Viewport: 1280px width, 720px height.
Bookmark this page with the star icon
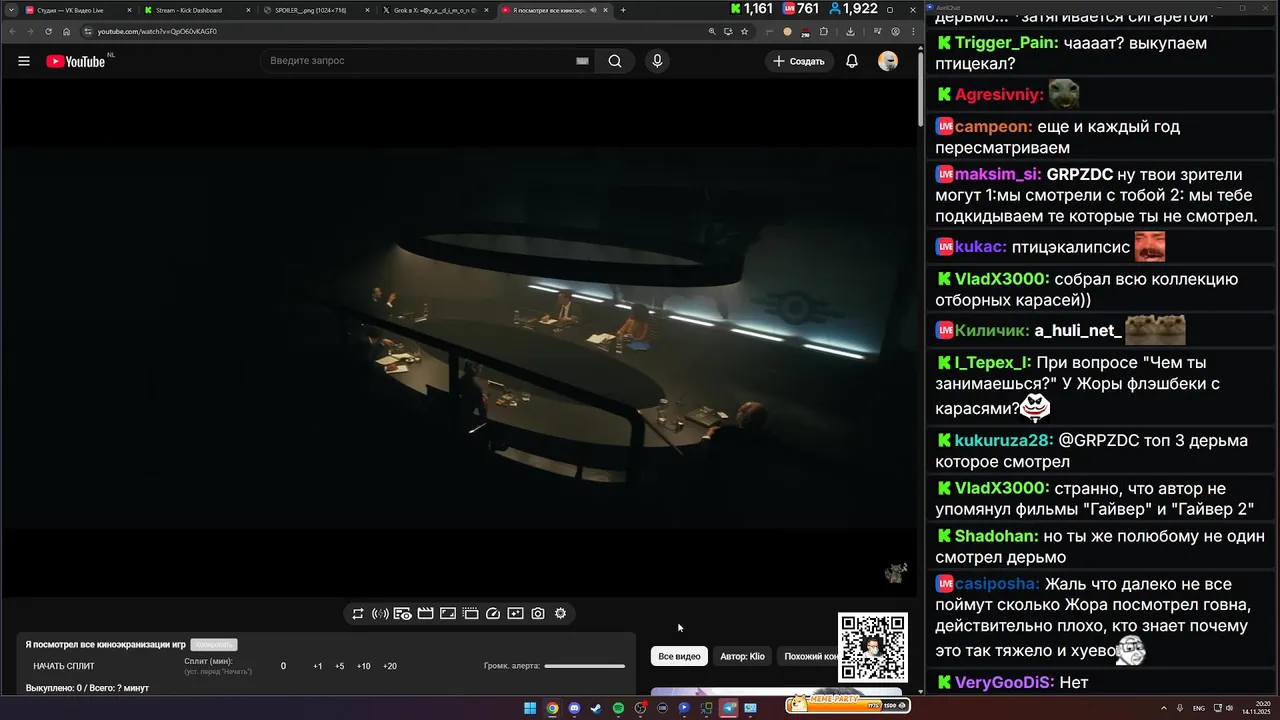coord(743,31)
